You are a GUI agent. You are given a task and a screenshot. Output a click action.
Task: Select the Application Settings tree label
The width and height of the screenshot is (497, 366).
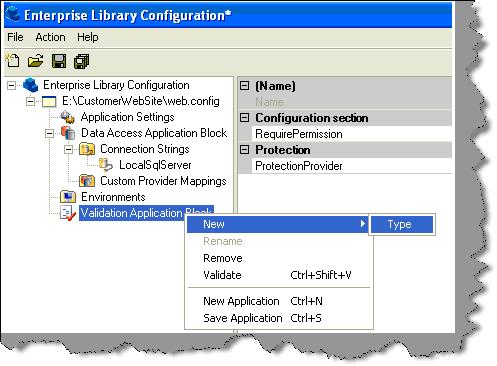pos(127,117)
